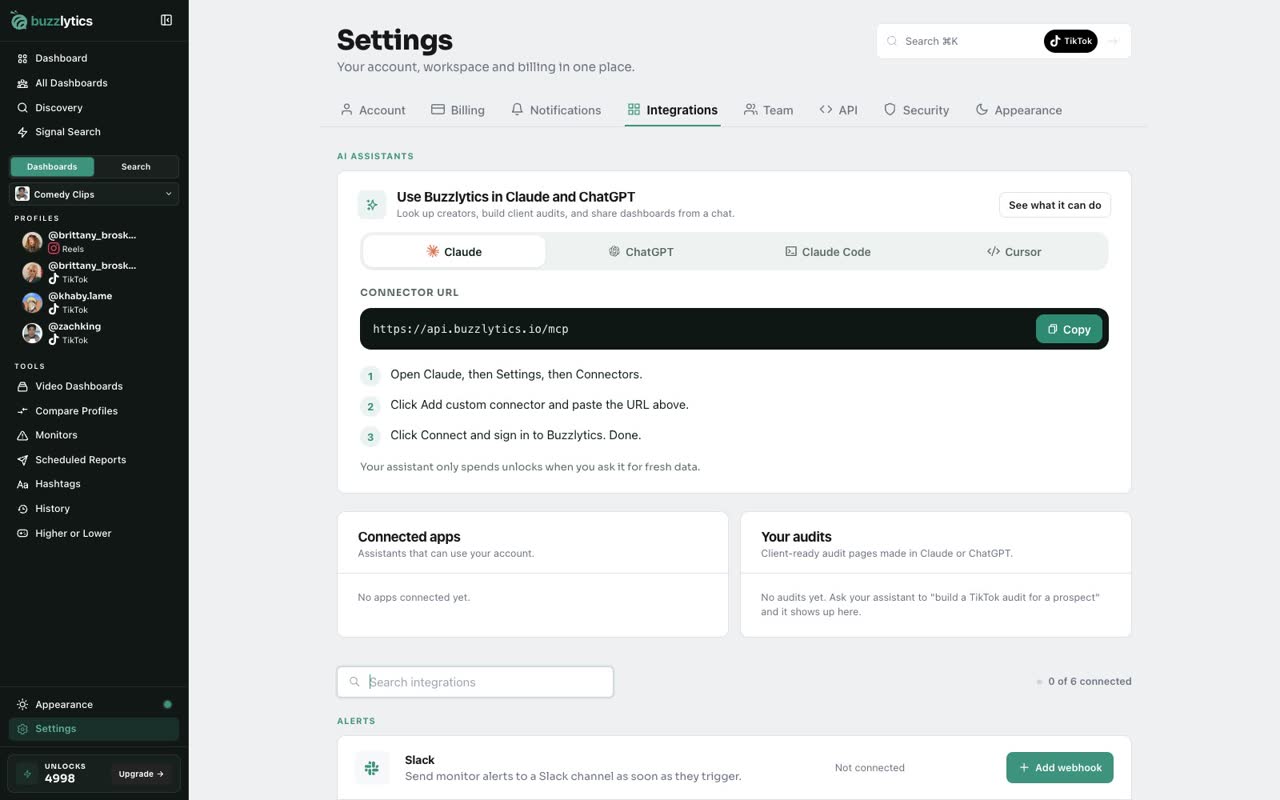Open Compare Profiles tool
Image resolution: width=1280 pixels, height=800 pixels.
[94, 411]
